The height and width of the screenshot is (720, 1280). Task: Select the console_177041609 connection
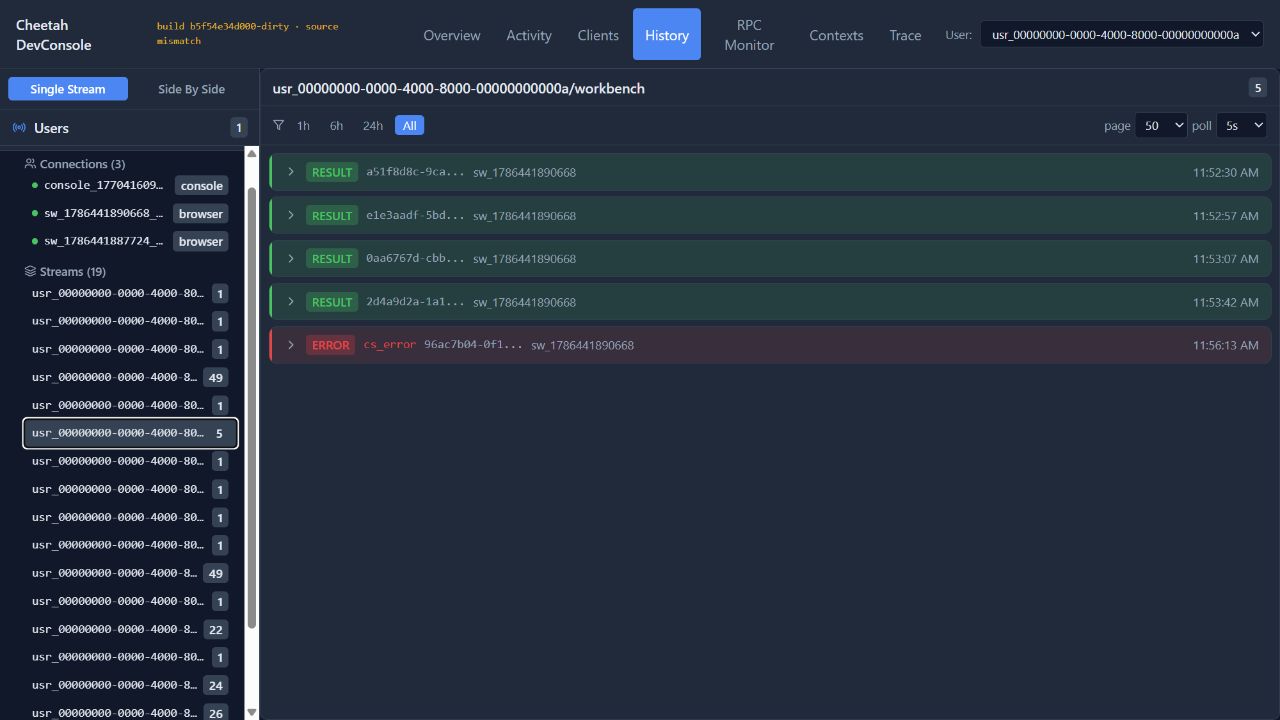[130, 185]
